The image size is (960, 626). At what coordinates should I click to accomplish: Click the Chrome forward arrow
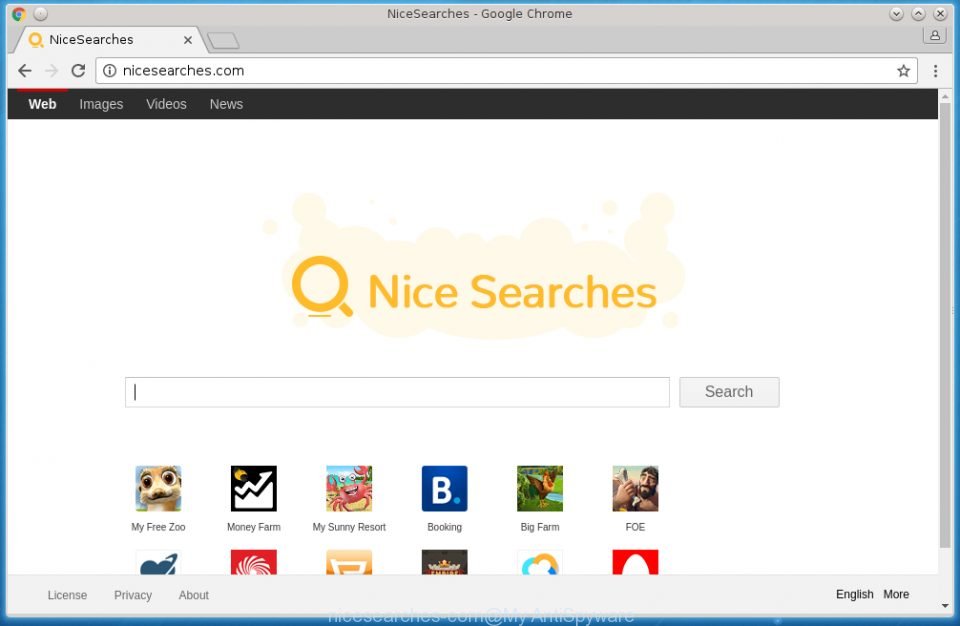pos(51,70)
